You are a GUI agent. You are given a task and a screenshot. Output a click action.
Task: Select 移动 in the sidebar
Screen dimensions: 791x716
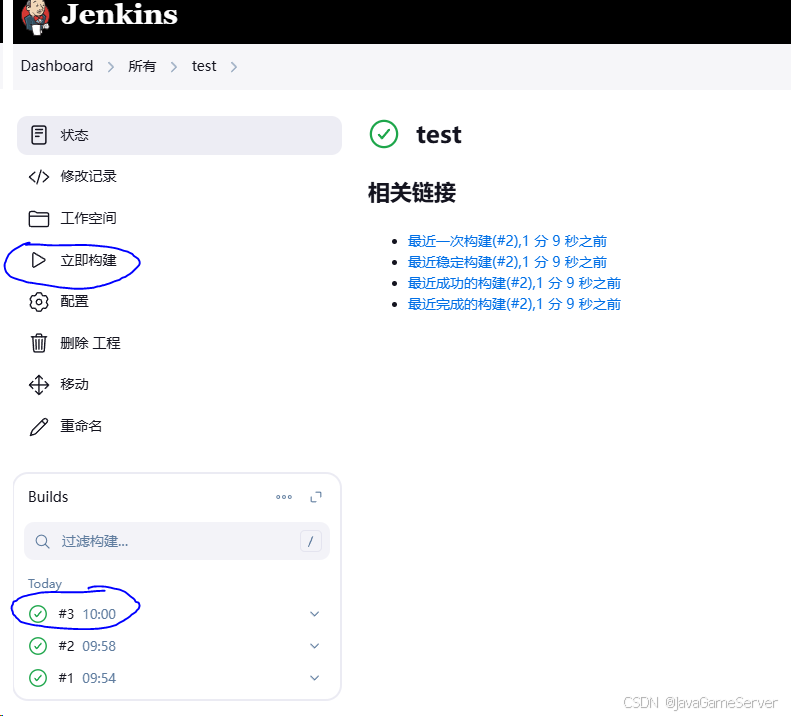click(x=74, y=384)
